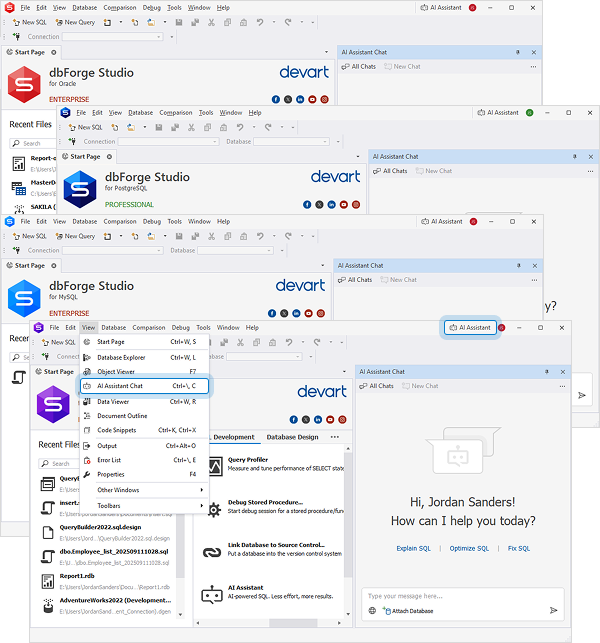
Task: Click the highlighted AI Assistant title bar button
Action: pyautogui.click(x=471, y=327)
